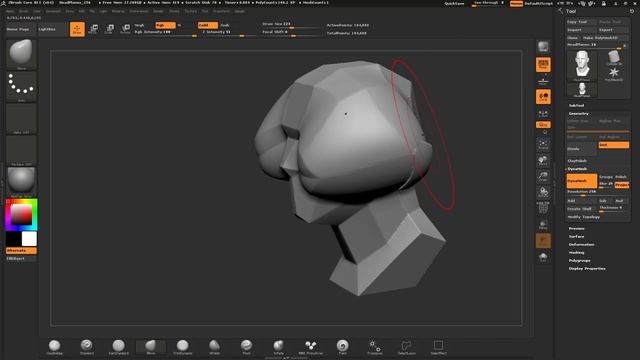Viewport: 640px width, 360px height.
Task: Click Make PolyMesh3D button
Action: tap(605, 38)
